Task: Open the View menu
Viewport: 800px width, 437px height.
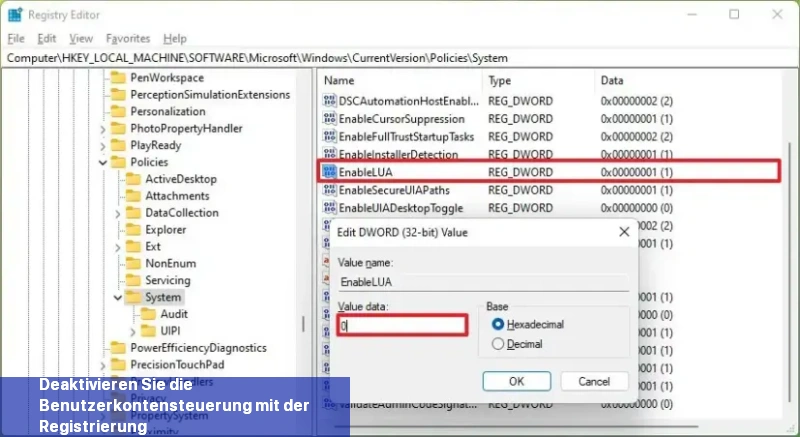Action: [81, 39]
